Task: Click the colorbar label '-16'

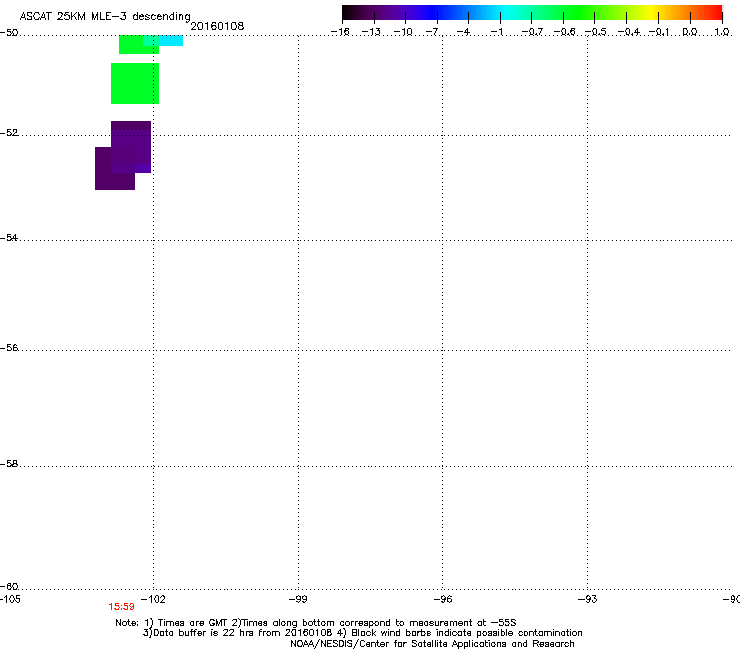Action: point(340,32)
